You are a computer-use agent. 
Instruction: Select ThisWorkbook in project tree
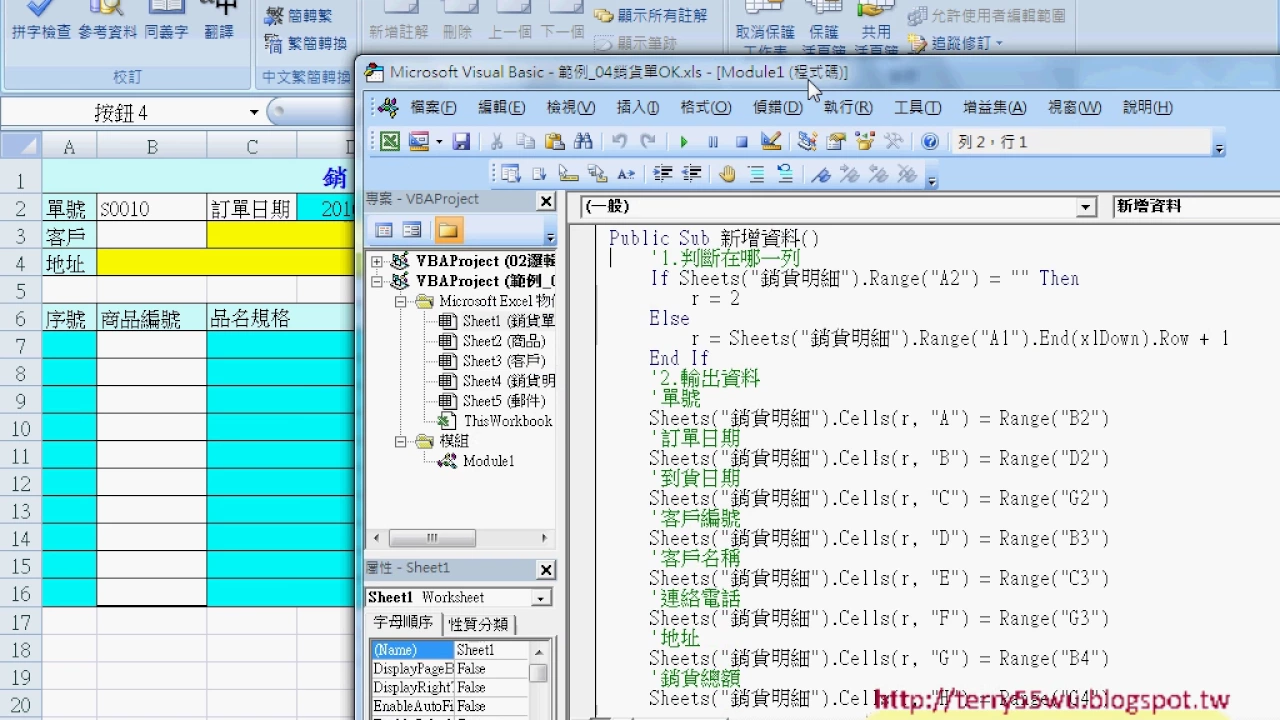[x=507, y=421]
